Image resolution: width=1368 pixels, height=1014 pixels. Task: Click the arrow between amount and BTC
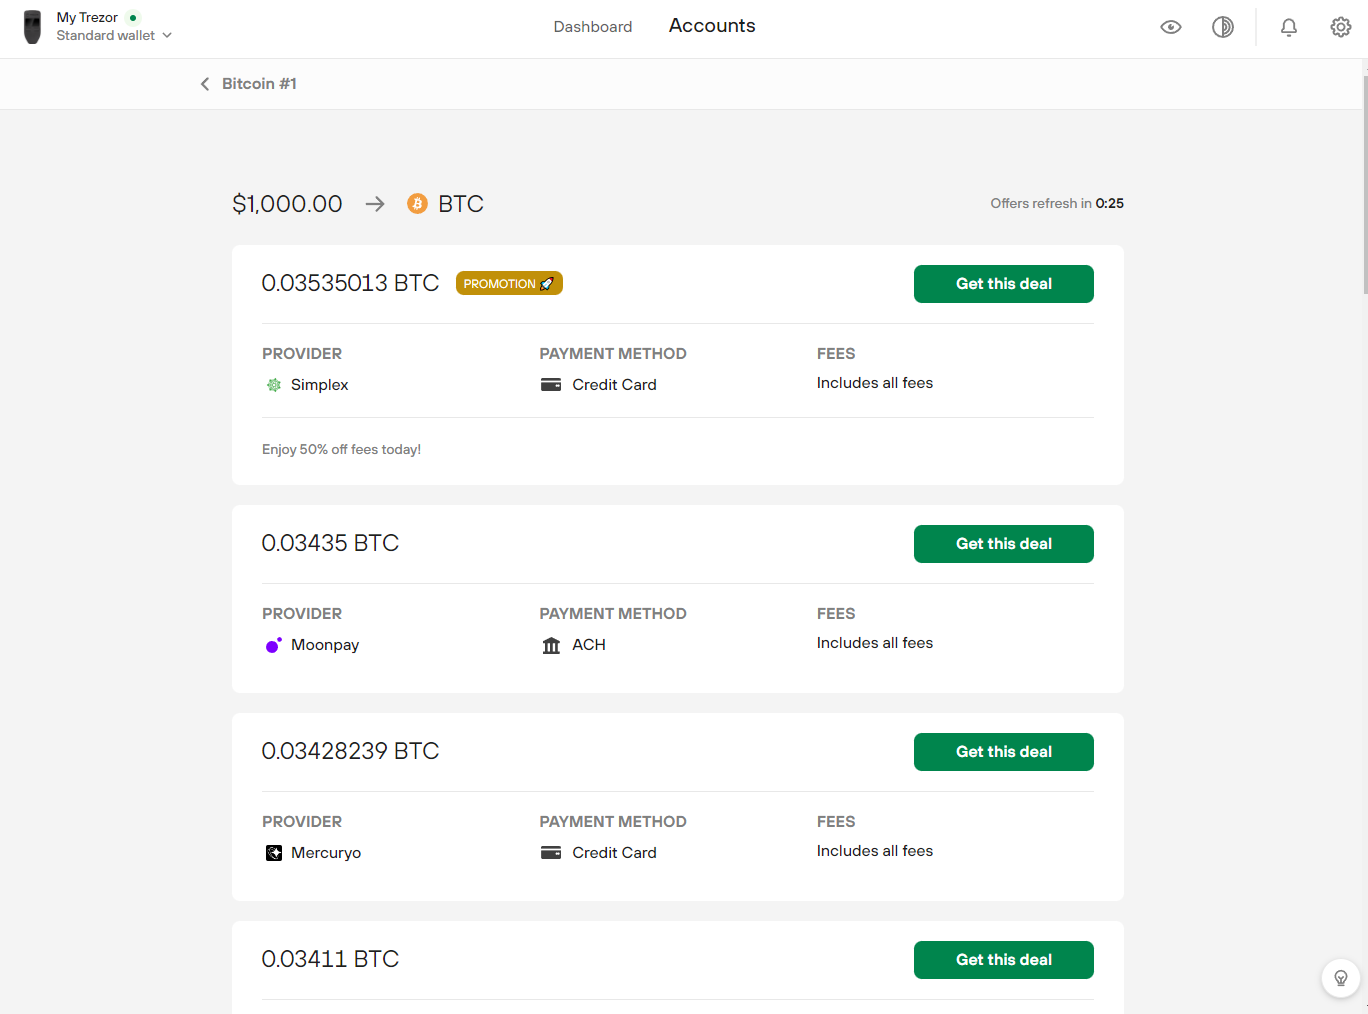[375, 204]
